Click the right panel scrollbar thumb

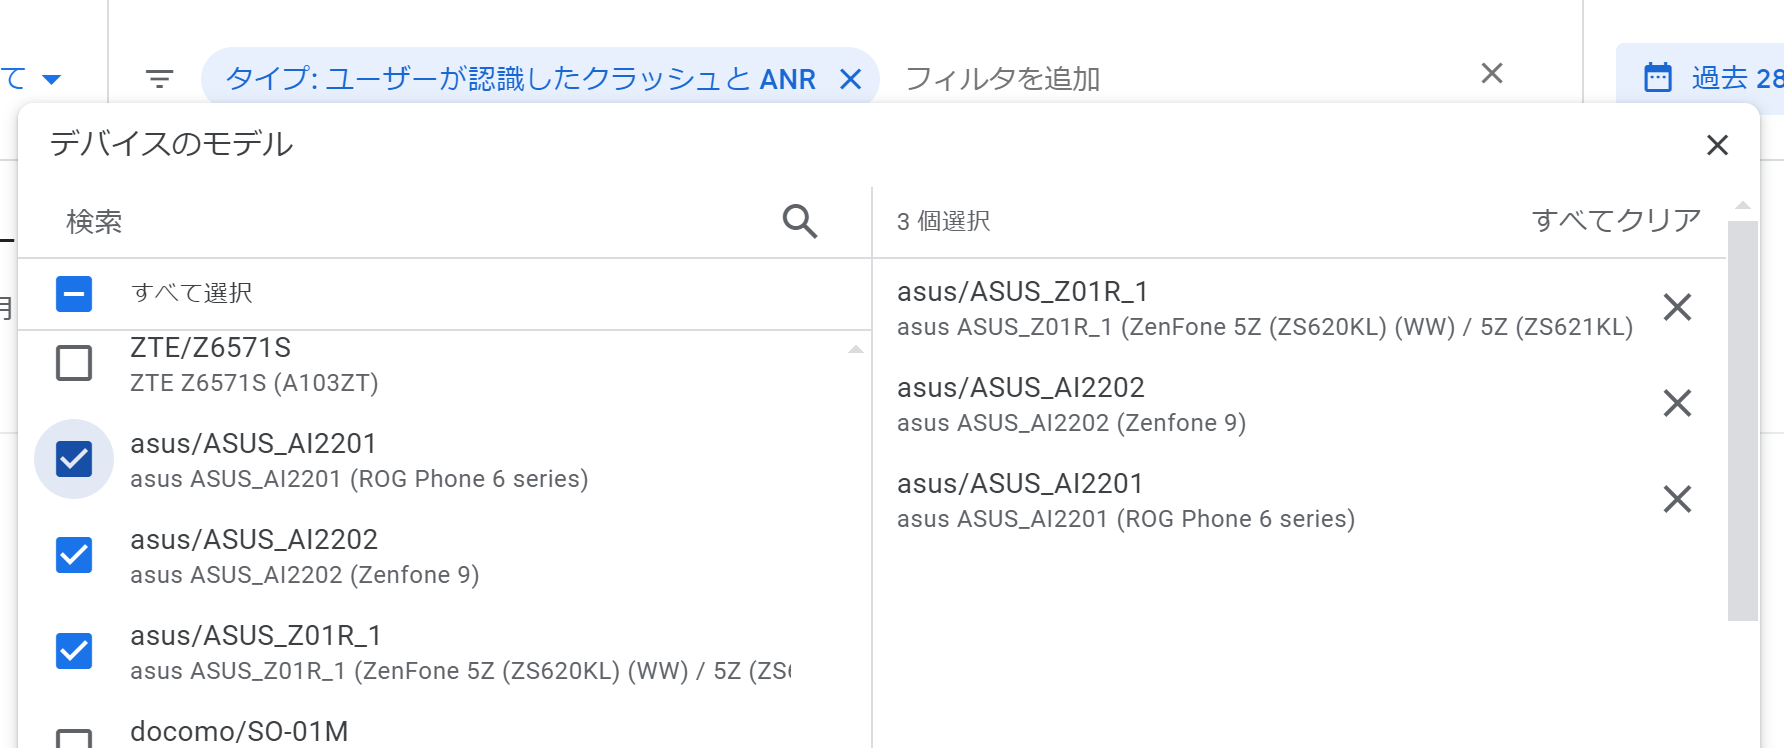click(x=1743, y=420)
